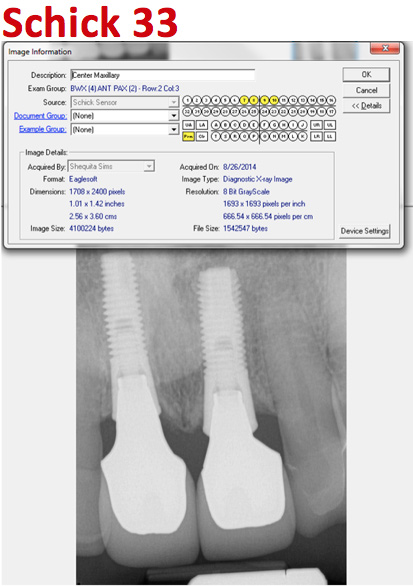Click the Exam Group BWX (4) ANT PAX text
Viewport: 413px width, 586px height.
coord(125,89)
